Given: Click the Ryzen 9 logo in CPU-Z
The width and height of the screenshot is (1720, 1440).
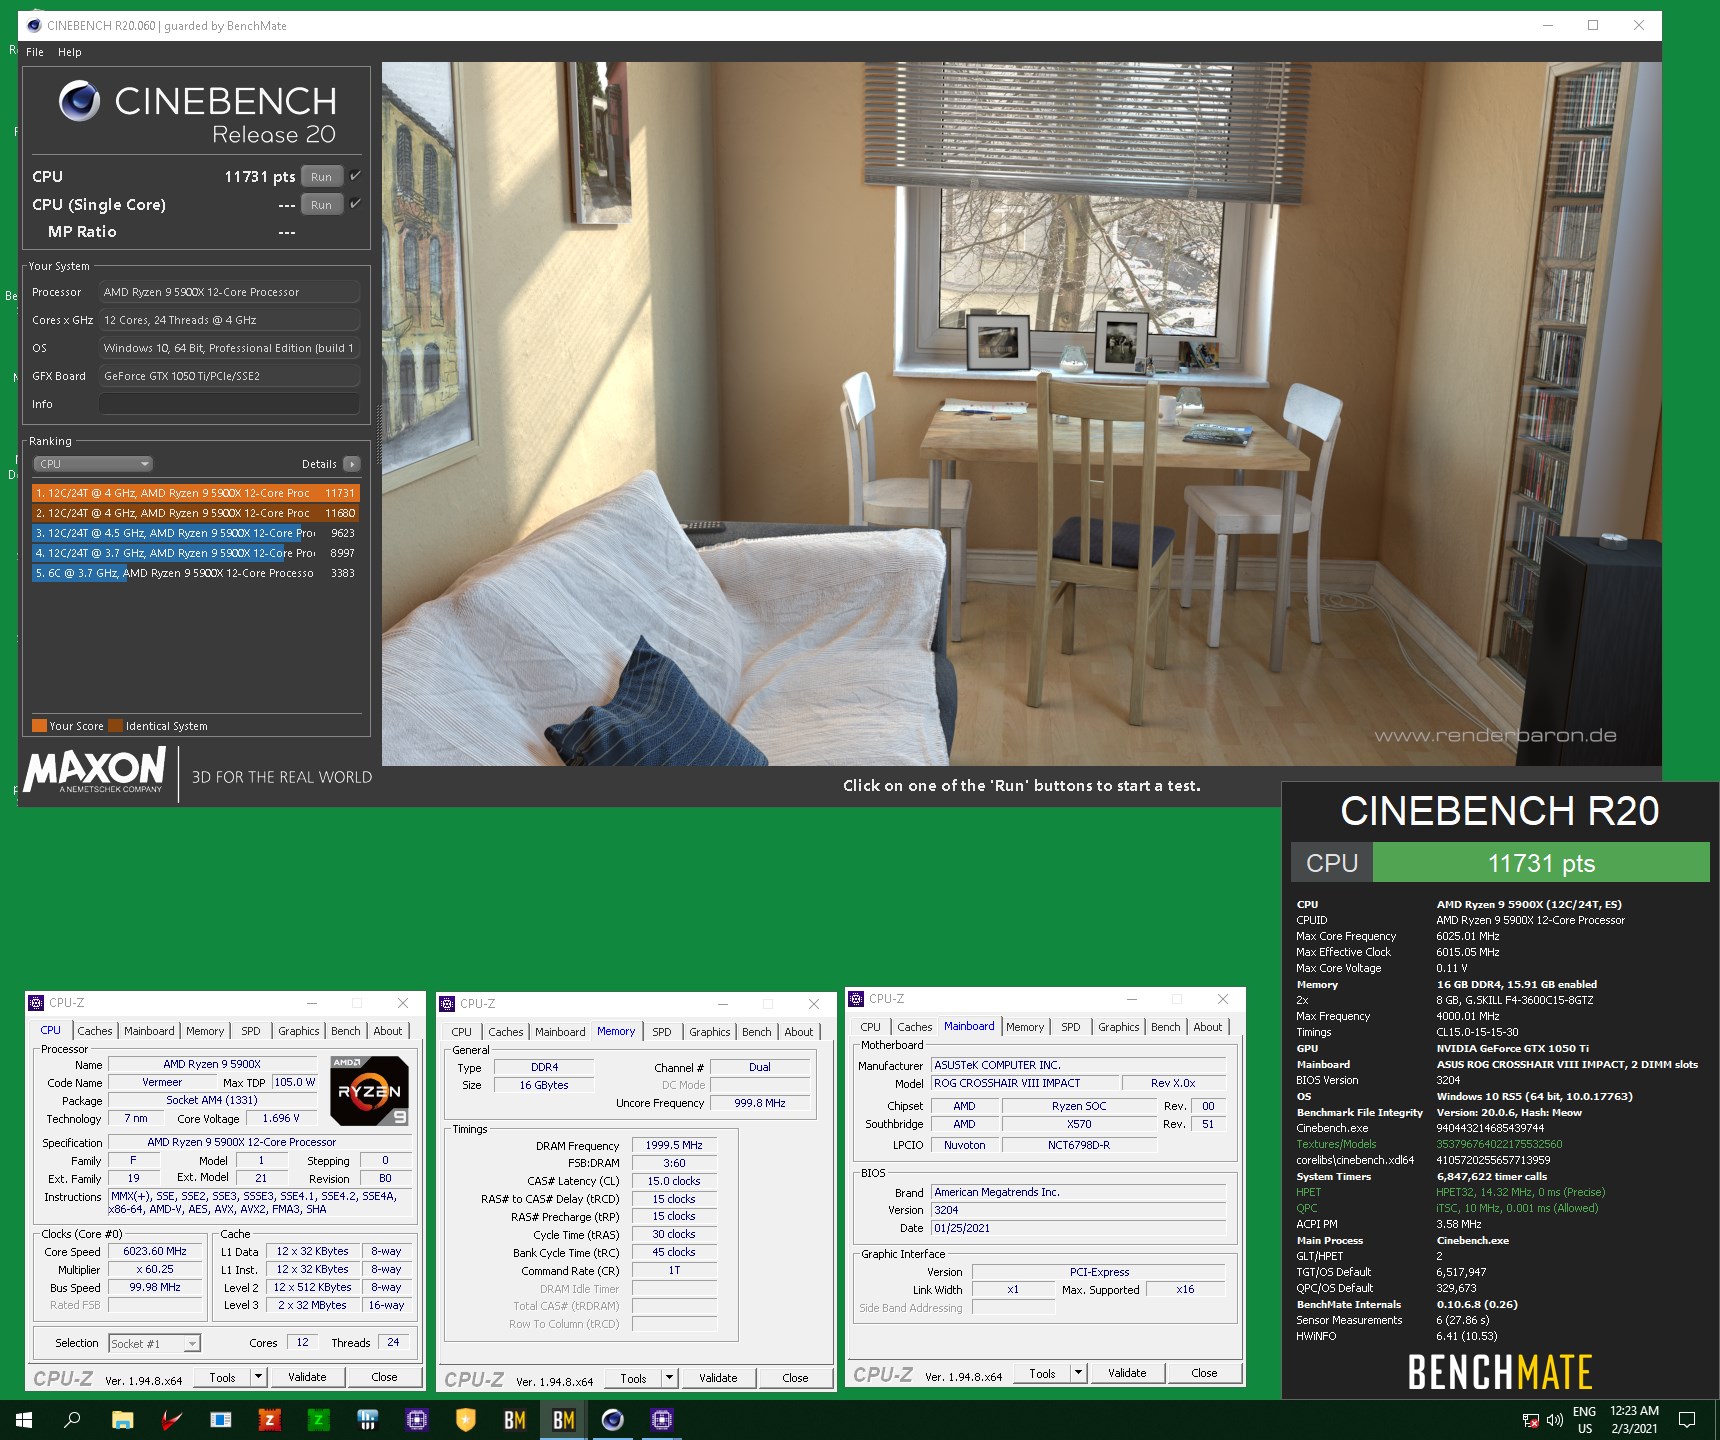Looking at the screenshot, I should [369, 1091].
